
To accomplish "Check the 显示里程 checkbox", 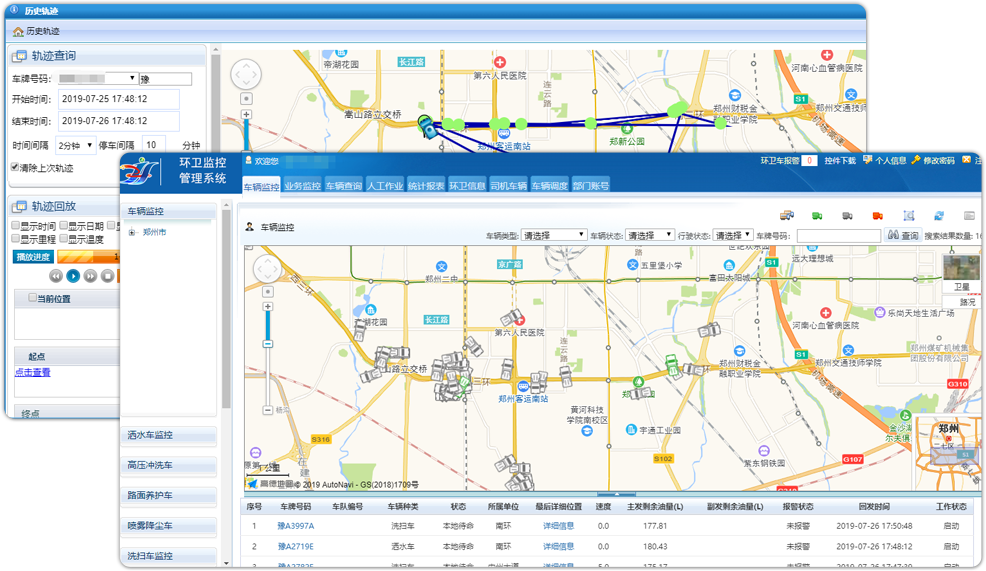I will click(x=16, y=239).
